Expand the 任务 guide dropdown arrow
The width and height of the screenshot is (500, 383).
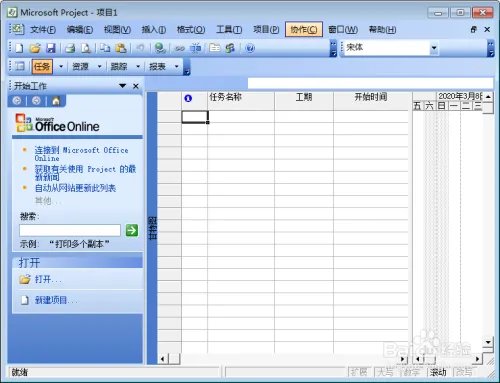[x=61, y=66]
